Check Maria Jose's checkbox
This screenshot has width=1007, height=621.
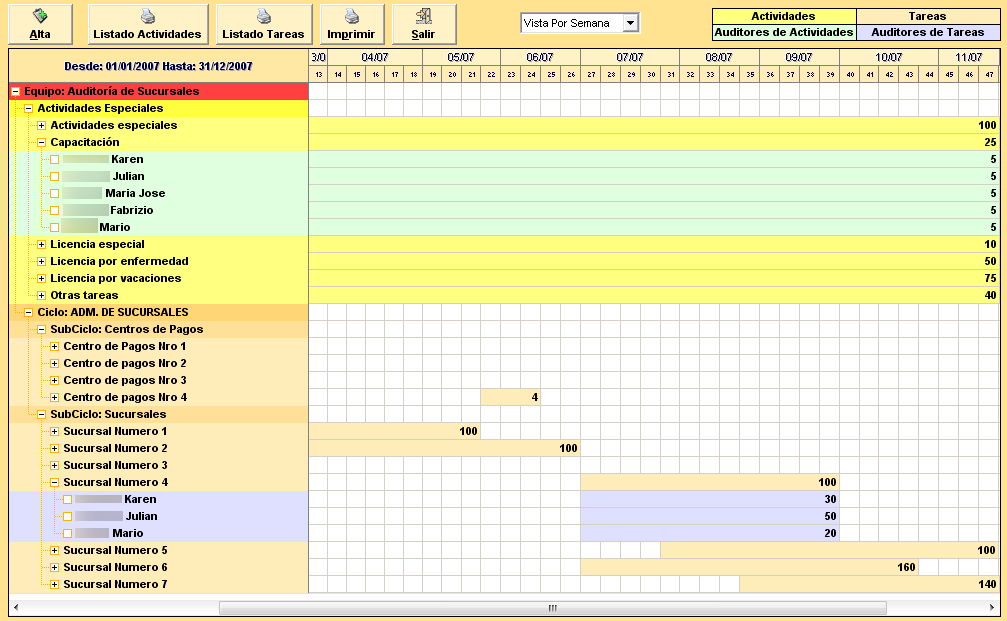click(55, 193)
